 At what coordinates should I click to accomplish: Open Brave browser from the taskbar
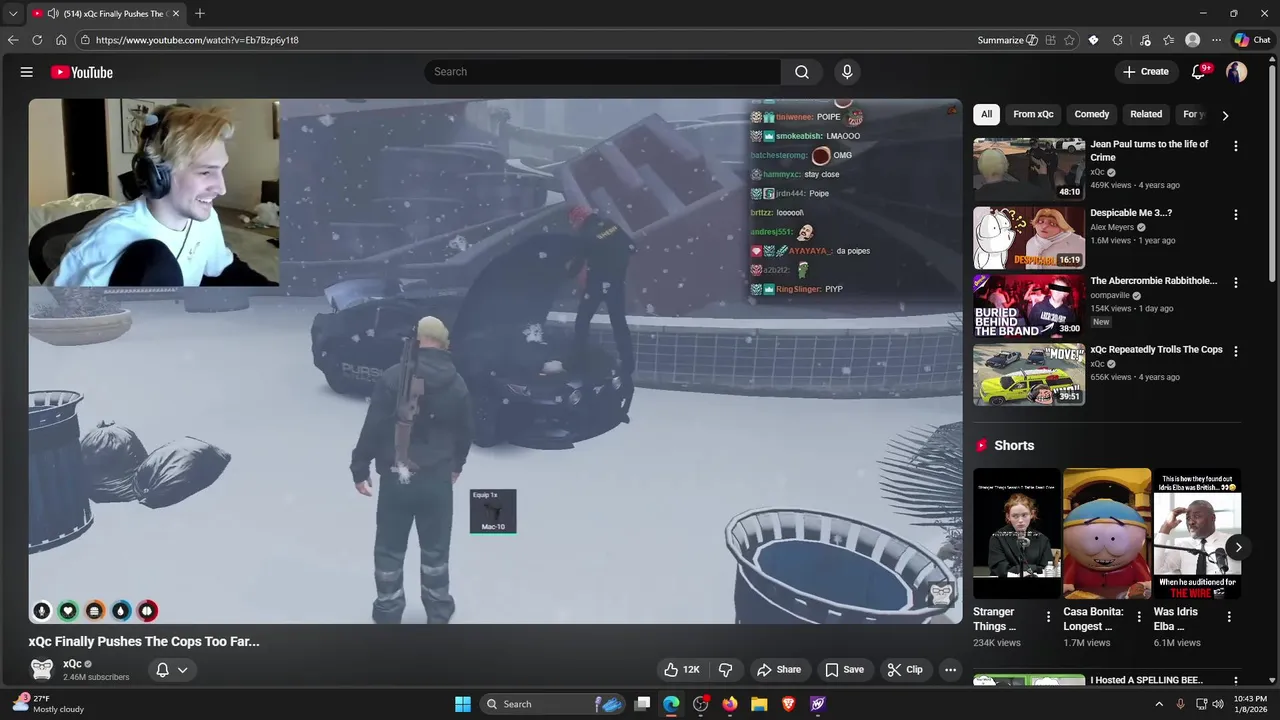[788, 704]
